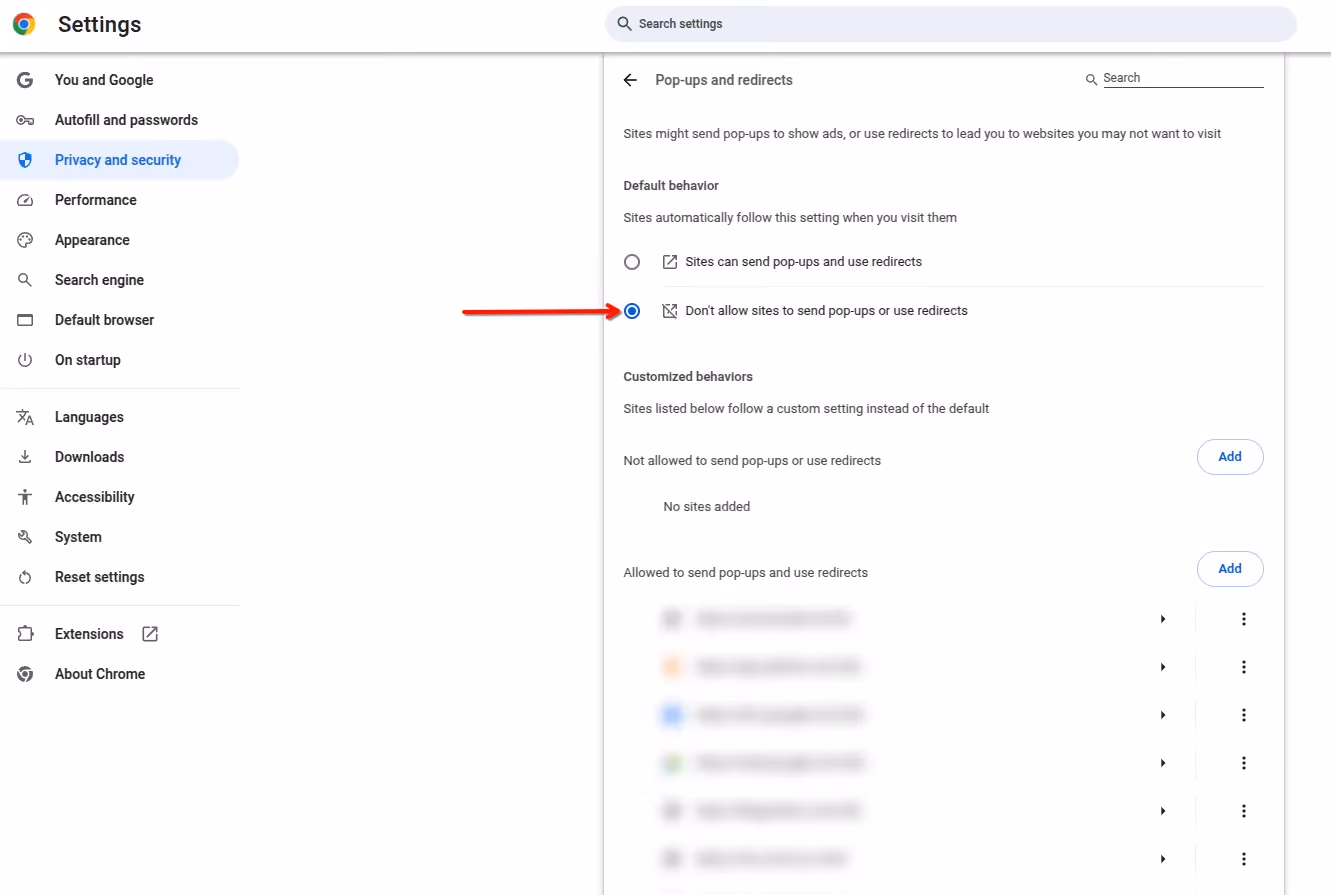Screen dimensions: 1331x895
Task: Click the palette icon for Appearance
Action: [25, 240]
